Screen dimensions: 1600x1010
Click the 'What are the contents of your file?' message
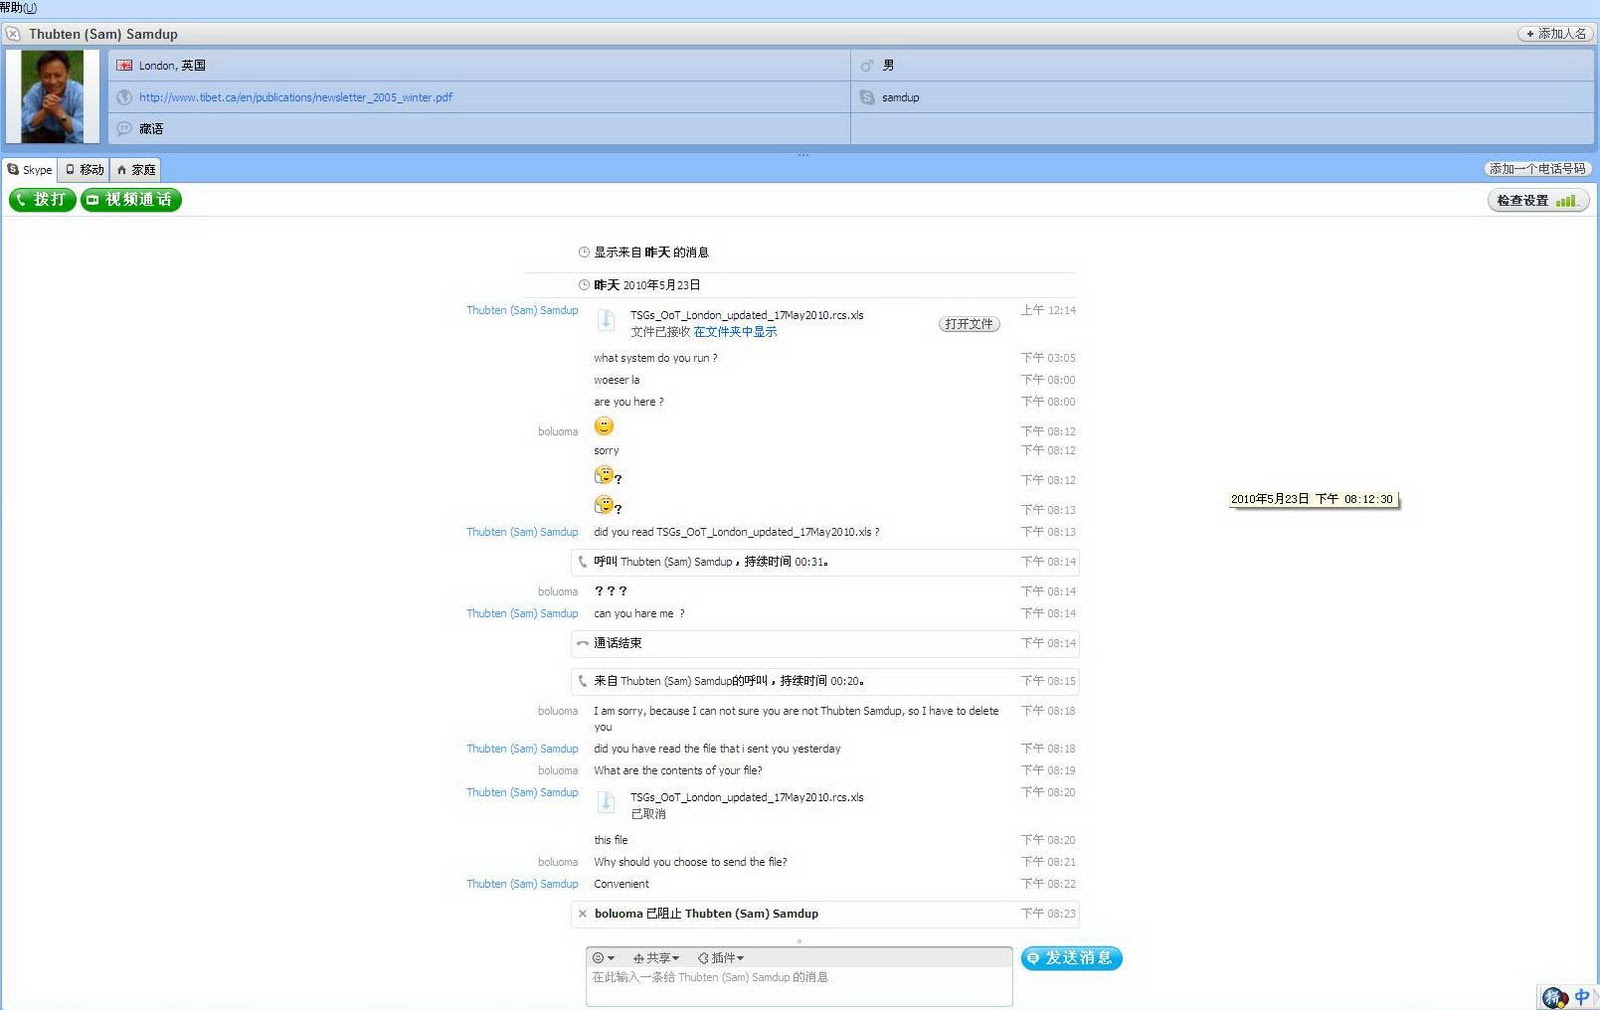[678, 771]
